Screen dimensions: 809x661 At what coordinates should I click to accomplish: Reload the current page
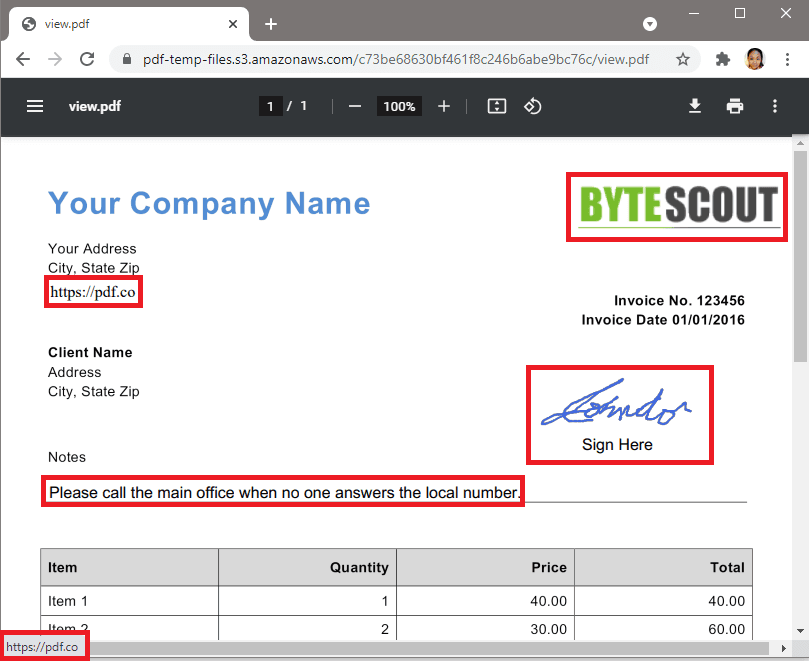coord(87,59)
